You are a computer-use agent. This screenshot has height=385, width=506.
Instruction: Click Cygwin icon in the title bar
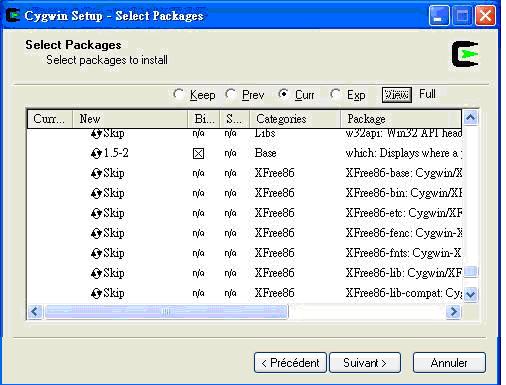click(x=13, y=16)
